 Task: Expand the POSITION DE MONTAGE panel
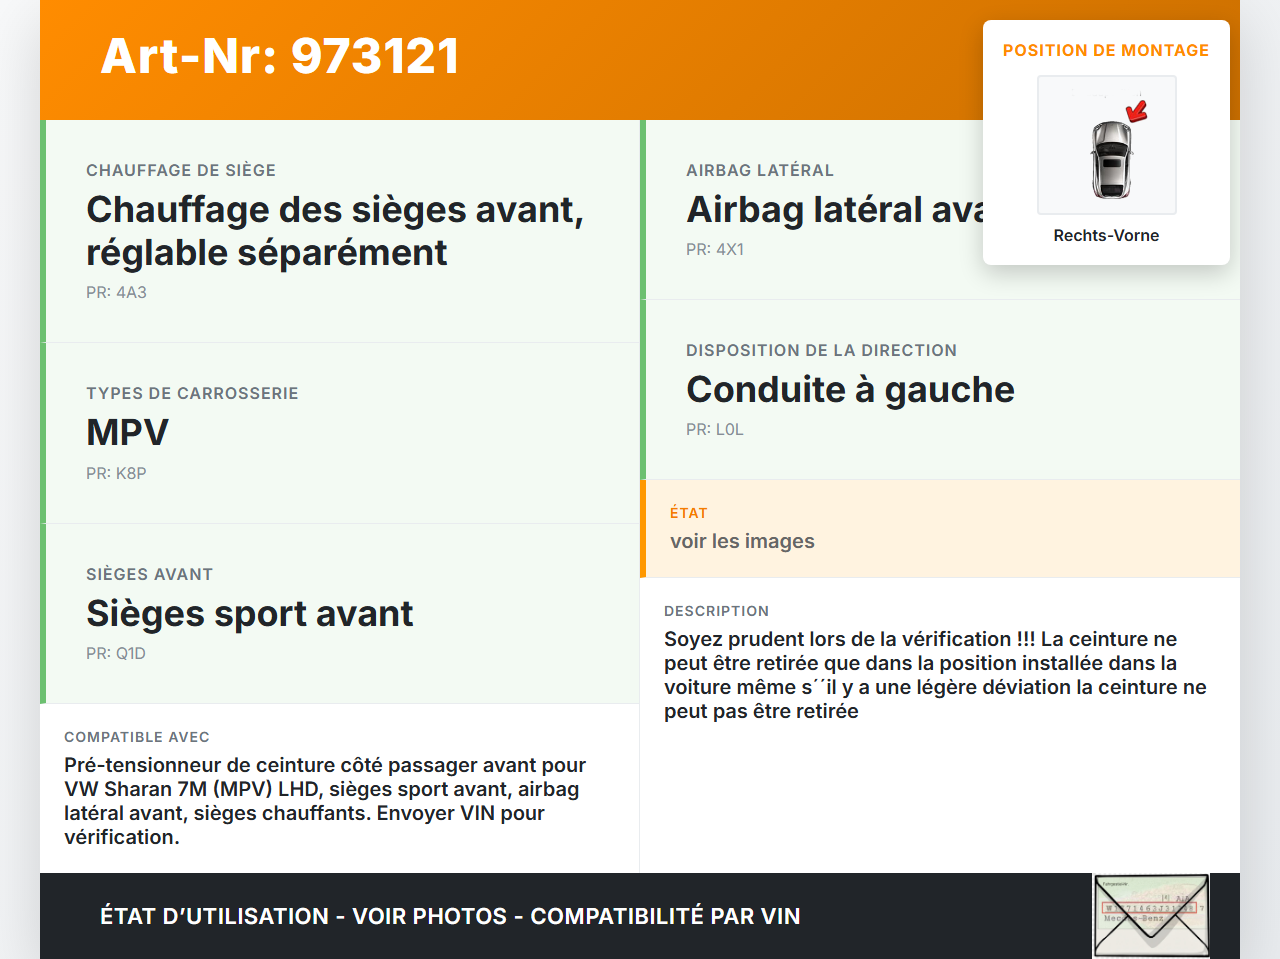1106,50
